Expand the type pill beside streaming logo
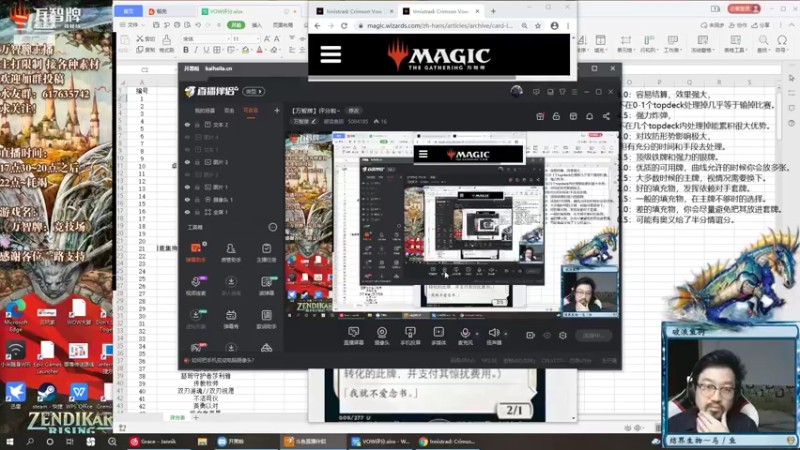Screen dimensions: 800x450 coord(254,91)
